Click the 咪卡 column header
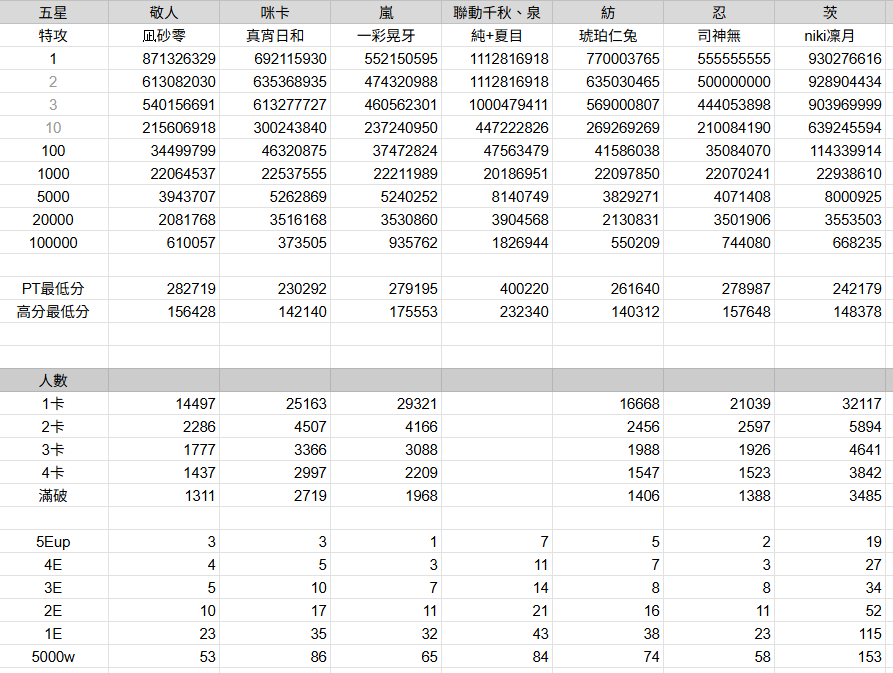 pos(275,13)
